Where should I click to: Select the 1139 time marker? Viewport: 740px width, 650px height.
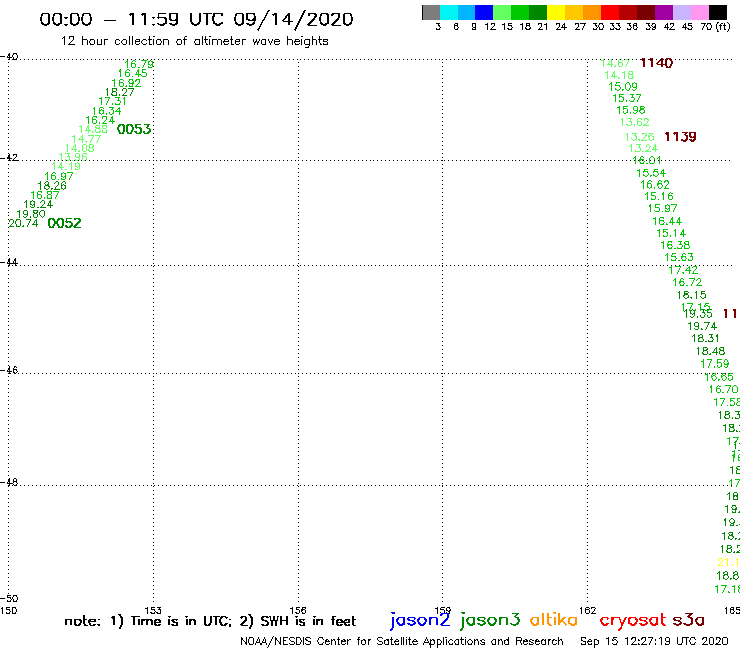pyautogui.click(x=680, y=137)
